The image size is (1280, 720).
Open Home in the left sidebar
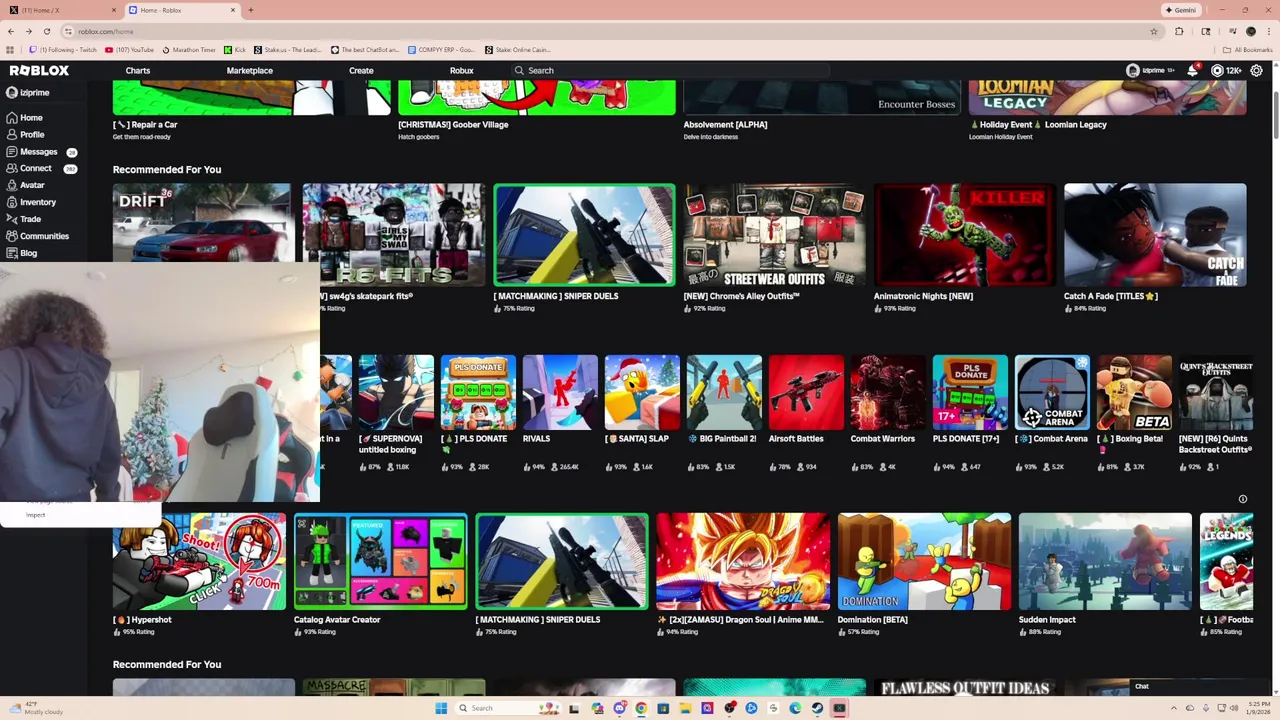(24, 117)
